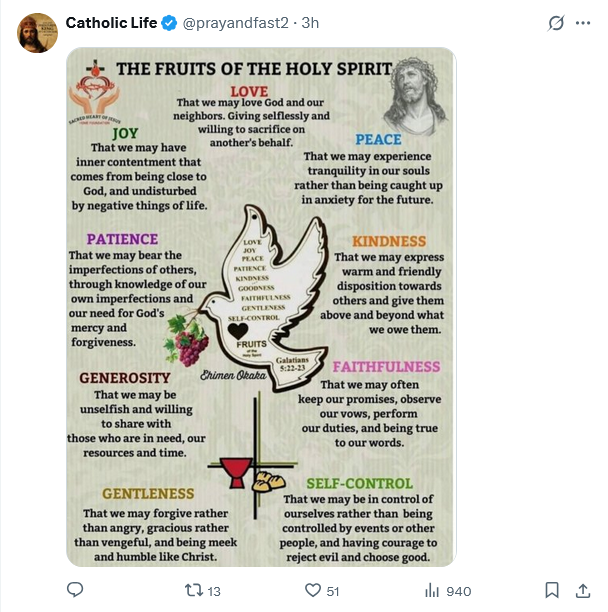This screenshot has height=612, width=608.
Task: Click the reply speech bubble icon
Action: [75, 590]
